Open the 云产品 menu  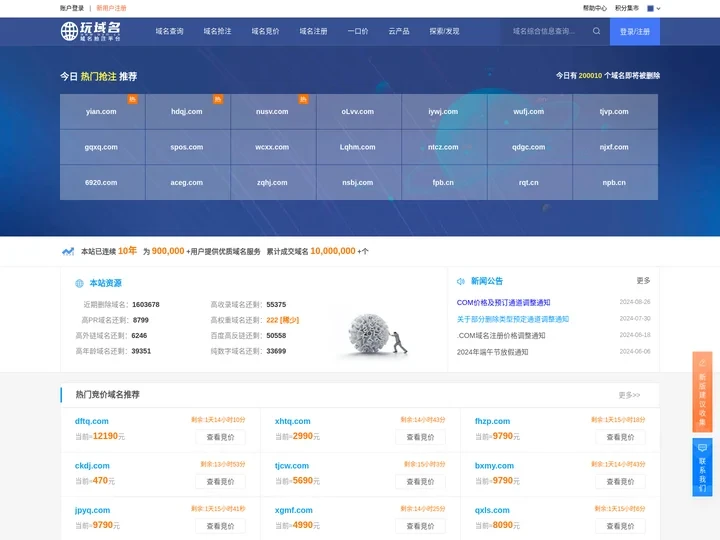[x=399, y=31]
